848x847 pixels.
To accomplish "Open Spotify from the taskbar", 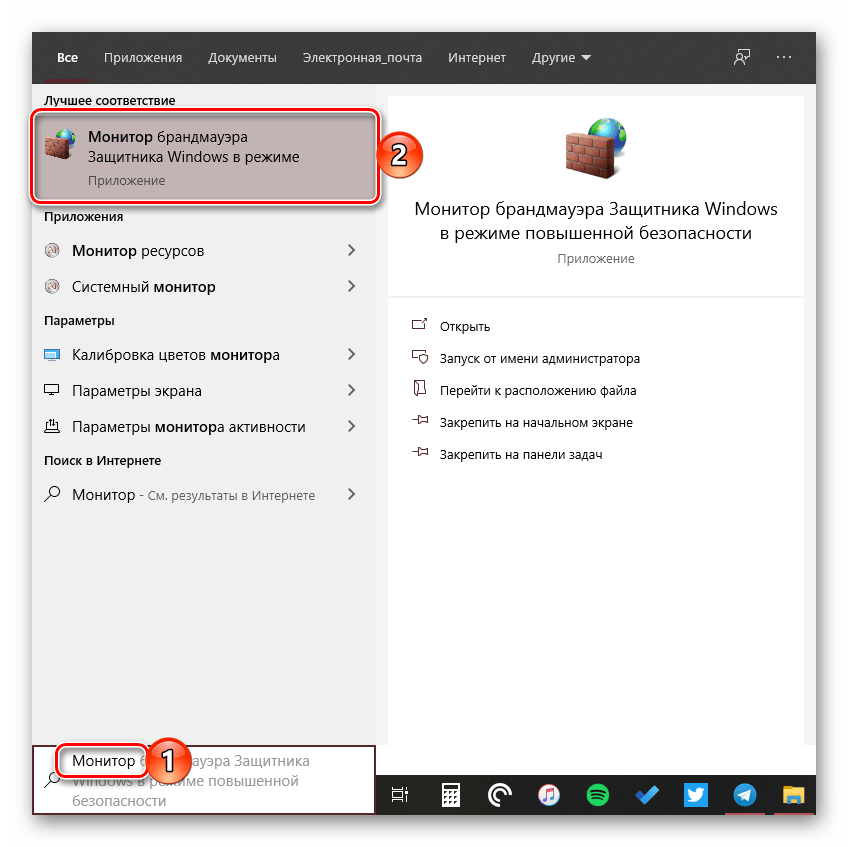I will coord(598,795).
